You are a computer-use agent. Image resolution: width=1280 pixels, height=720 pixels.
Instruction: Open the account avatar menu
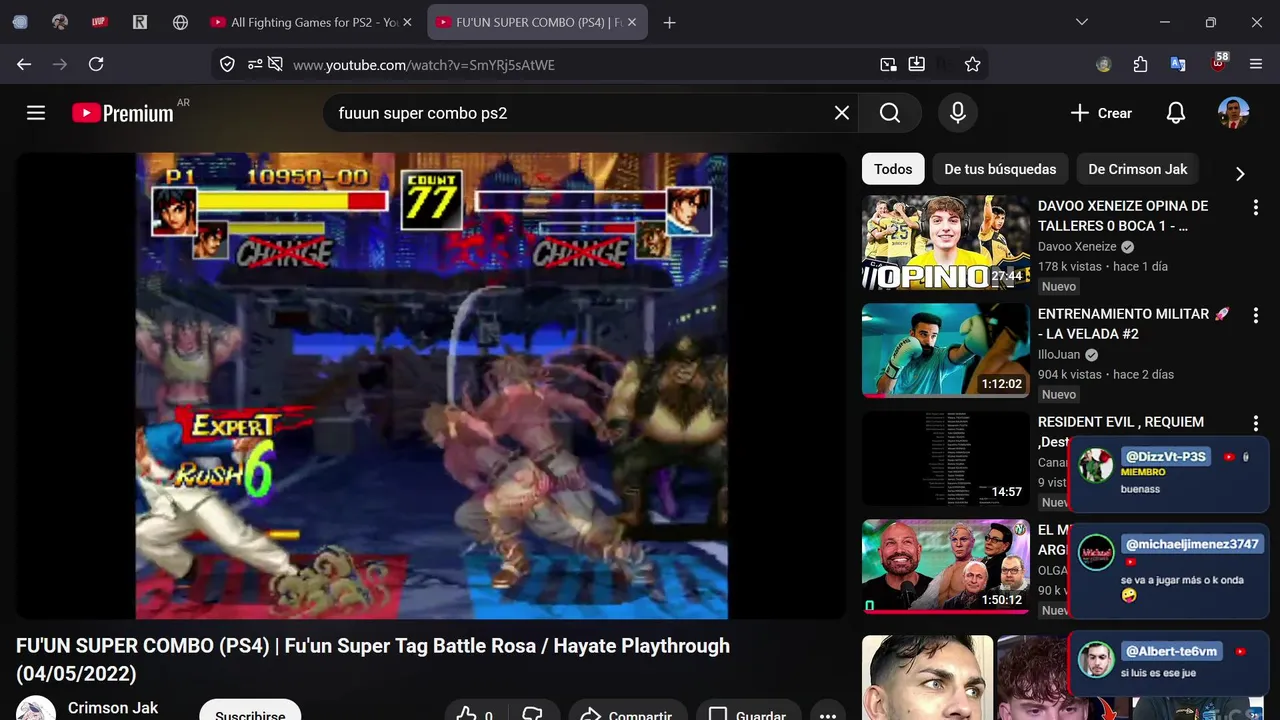[x=1233, y=113]
